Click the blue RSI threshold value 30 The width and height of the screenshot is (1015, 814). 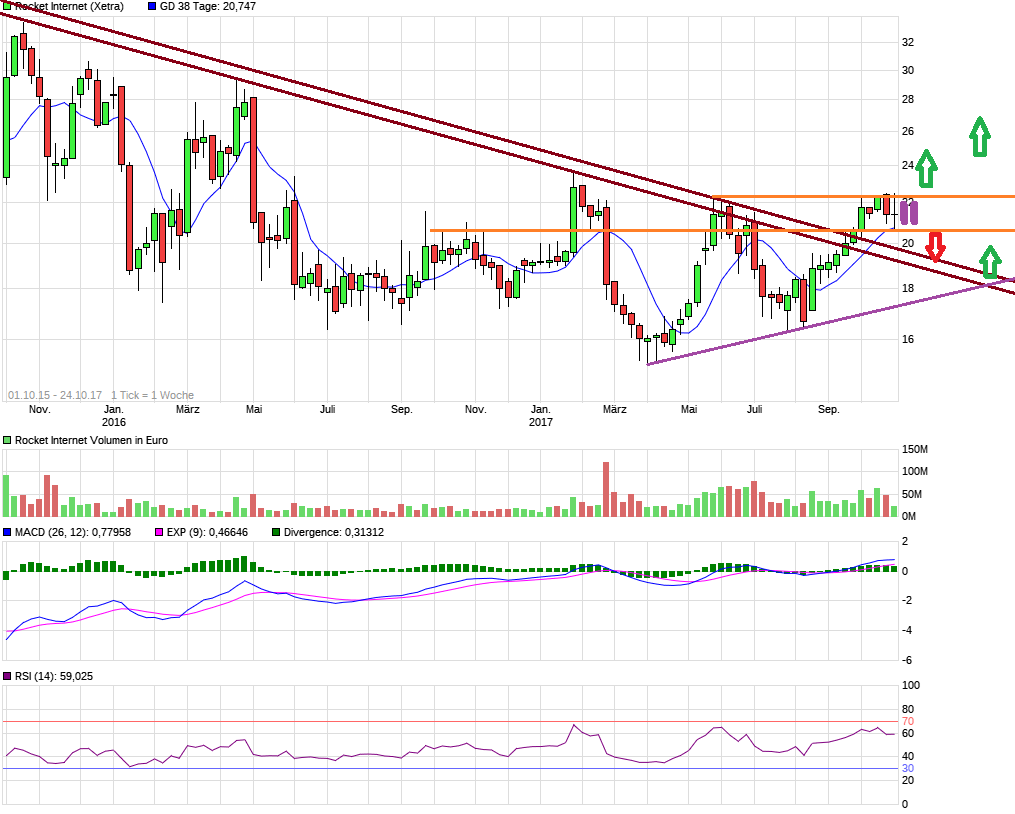908,769
